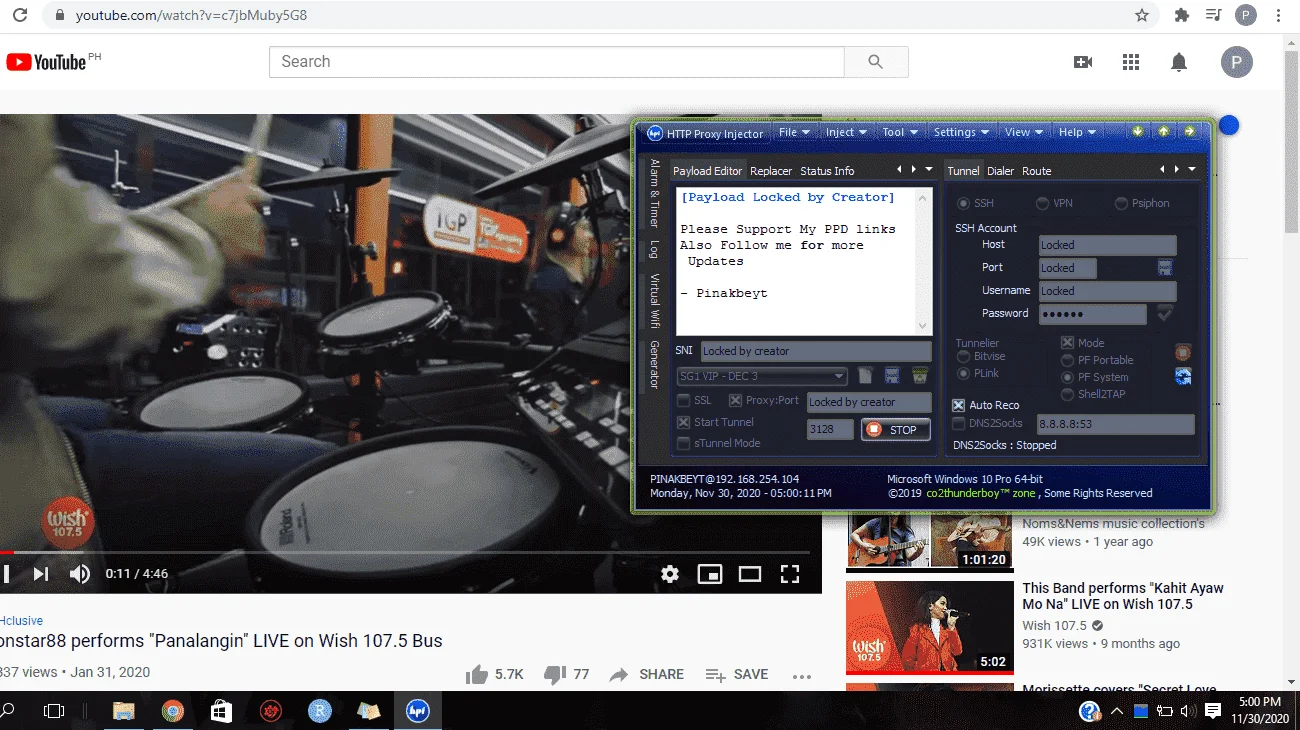The height and width of the screenshot is (730, 1300).
Task: Expand the SG1 VIP - DEC 3 config dropdown
Action: pos(839,376)
